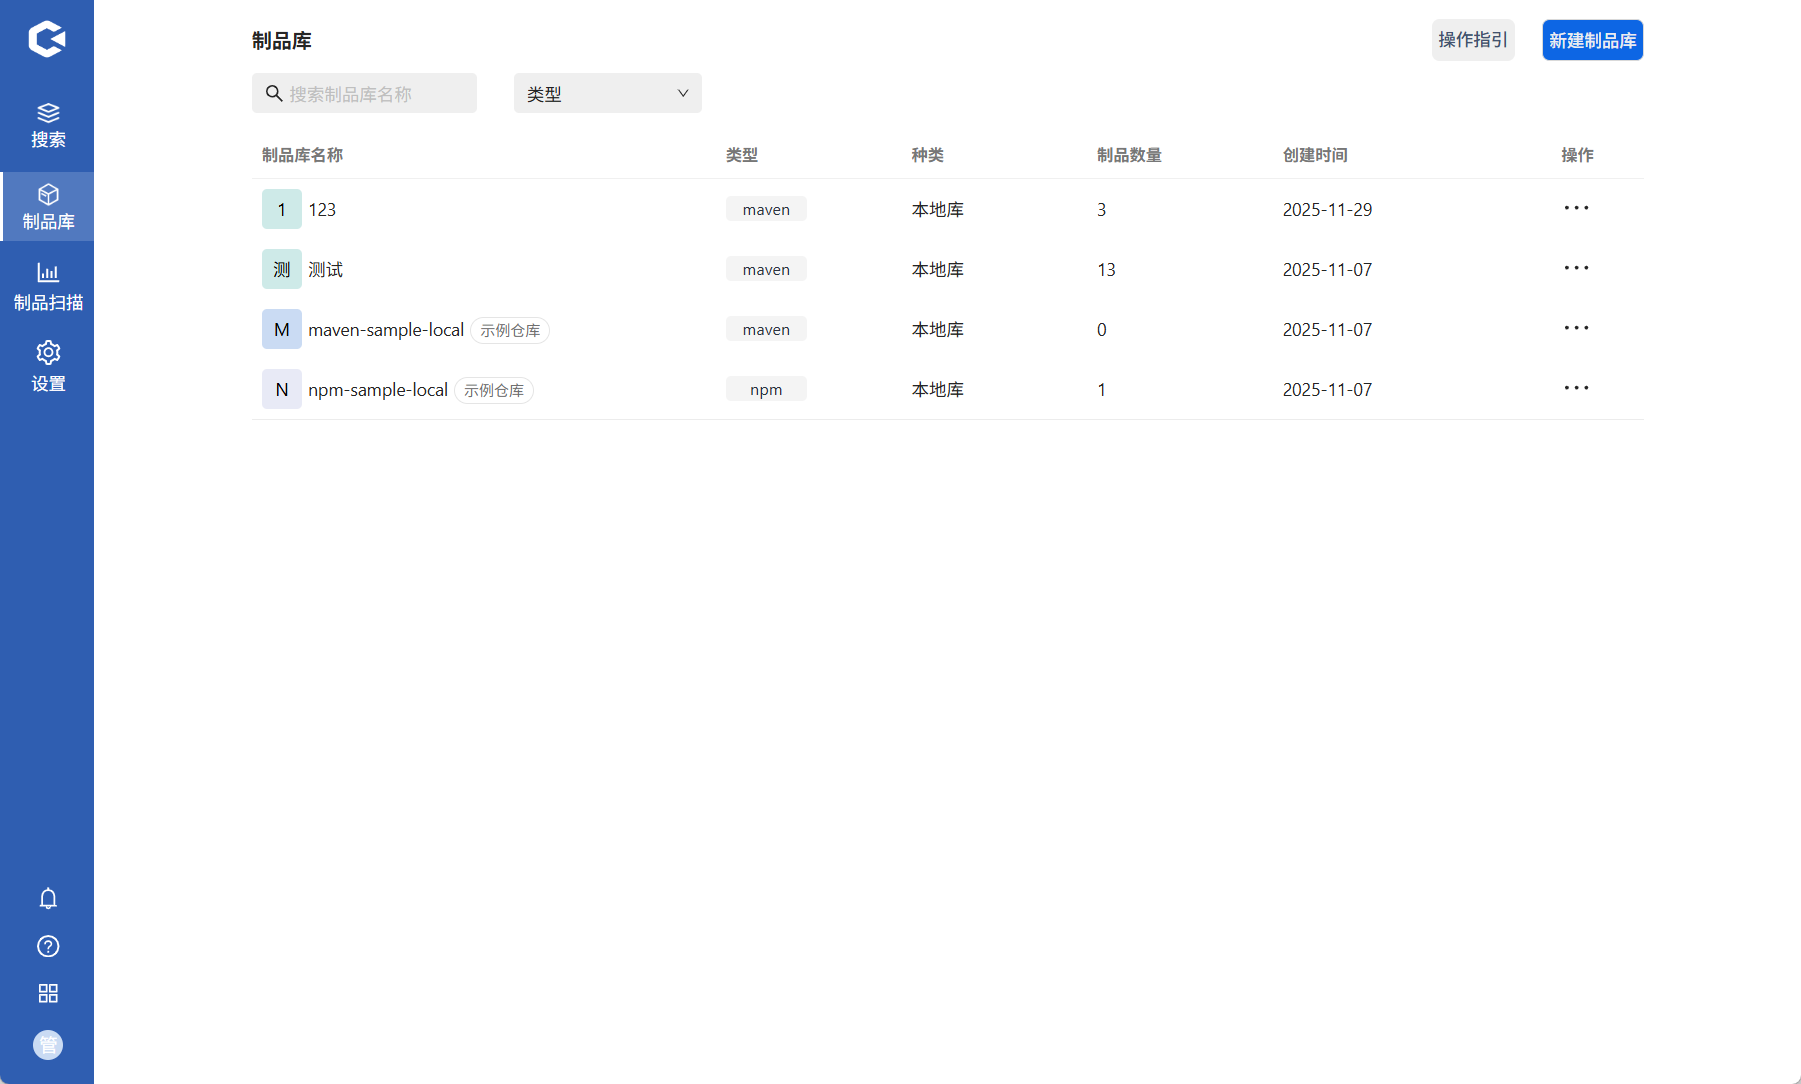Focus the 搜索制品库名称 search field
The width and height of the screenshot is (1801, 1084).
pos(364,93)
